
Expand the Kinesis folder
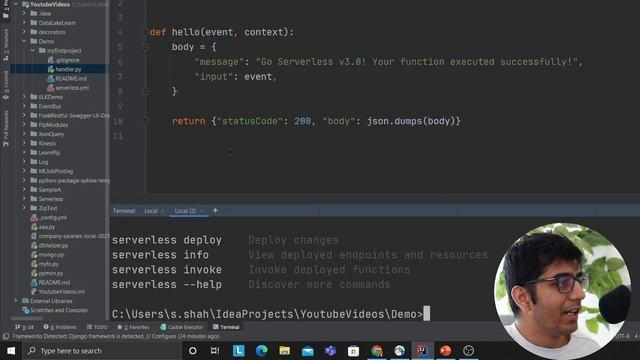pyautogui.click(x=24, y=143)
